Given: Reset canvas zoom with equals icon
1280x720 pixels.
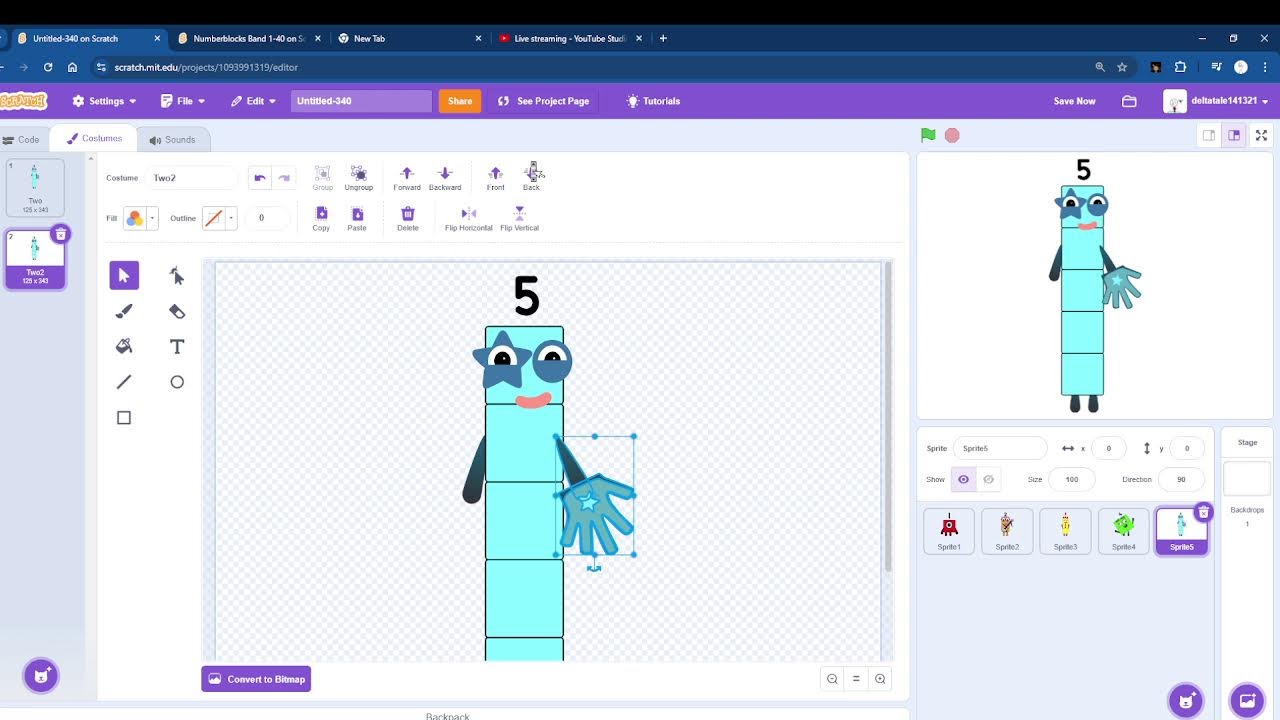Looking at the screenshot, I should click(856, 679).
